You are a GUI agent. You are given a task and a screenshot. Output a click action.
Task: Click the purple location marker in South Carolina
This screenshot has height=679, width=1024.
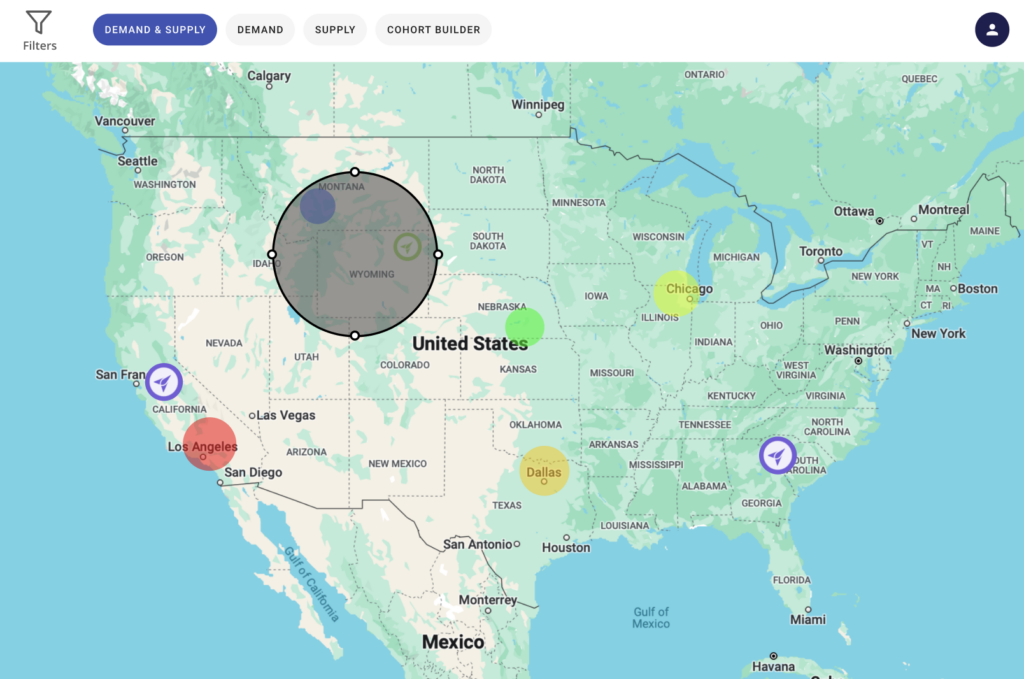tap(777, 455)
